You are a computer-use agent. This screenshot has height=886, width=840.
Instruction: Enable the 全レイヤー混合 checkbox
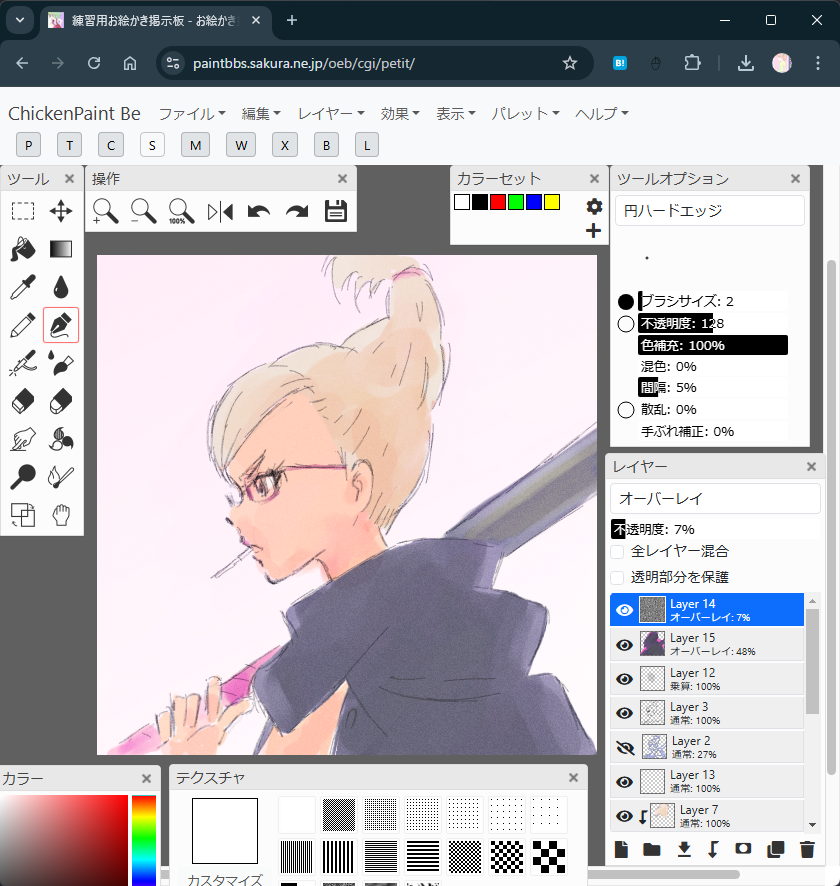coord(618,551)
